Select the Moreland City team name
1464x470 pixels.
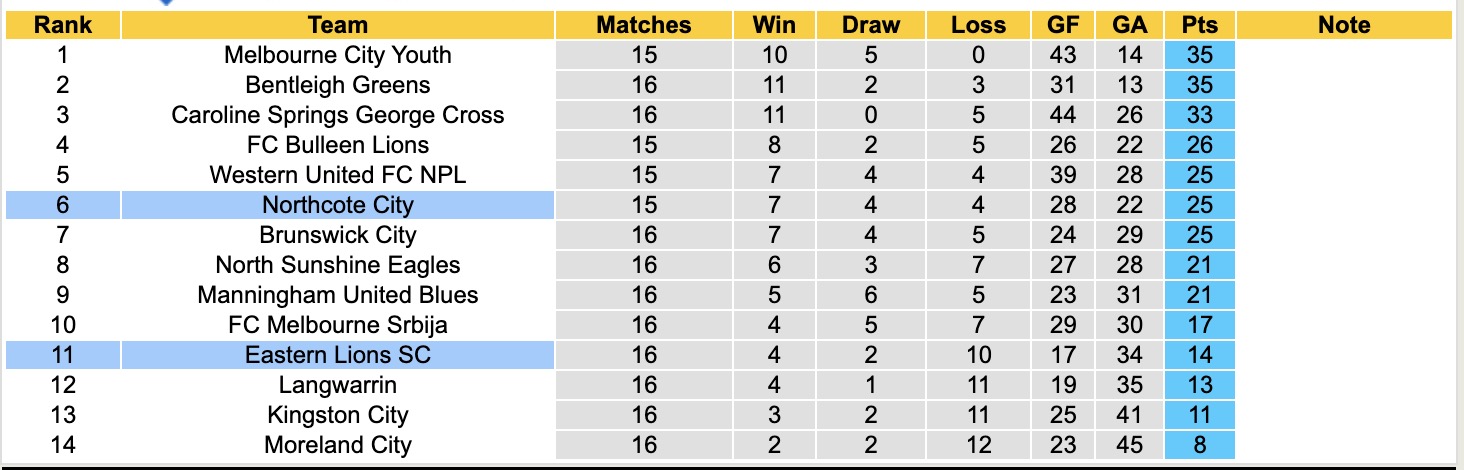pos(338,445)
